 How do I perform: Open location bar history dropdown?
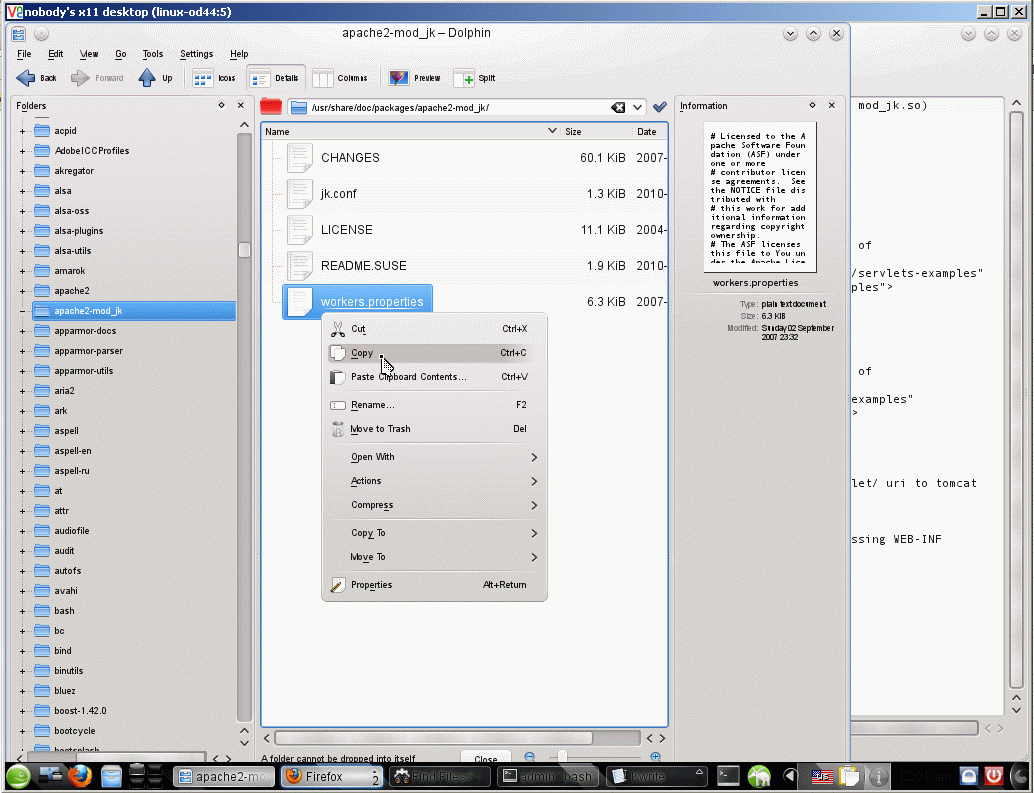(x=637, y=107)
